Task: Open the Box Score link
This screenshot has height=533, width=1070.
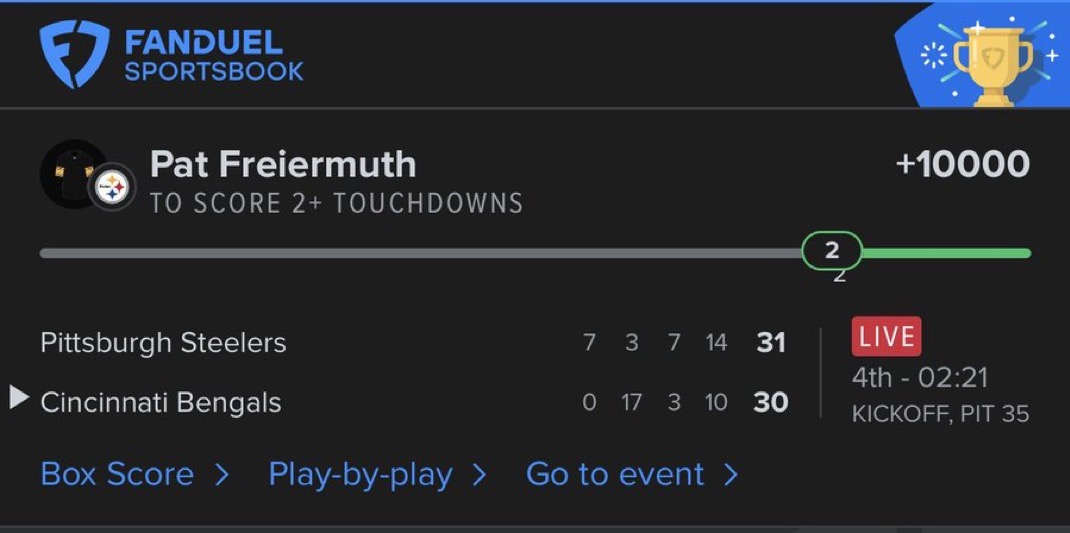Action: point(117,473)
